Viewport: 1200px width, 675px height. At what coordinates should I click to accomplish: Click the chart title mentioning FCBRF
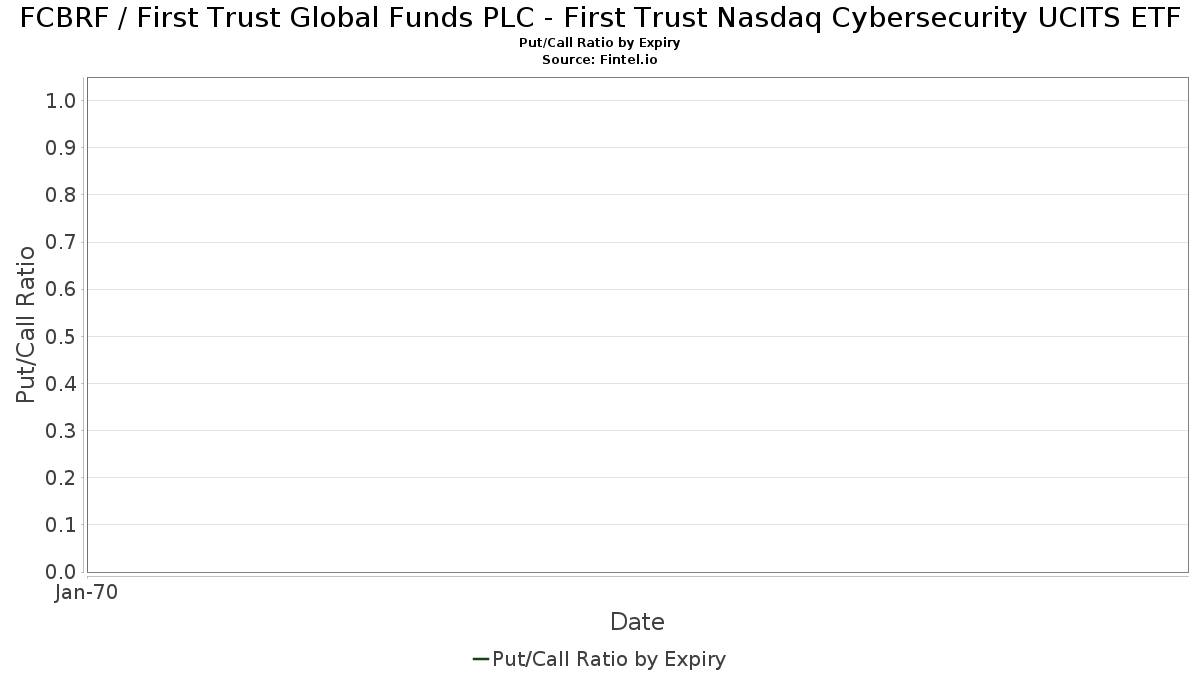tap(600, 18)
